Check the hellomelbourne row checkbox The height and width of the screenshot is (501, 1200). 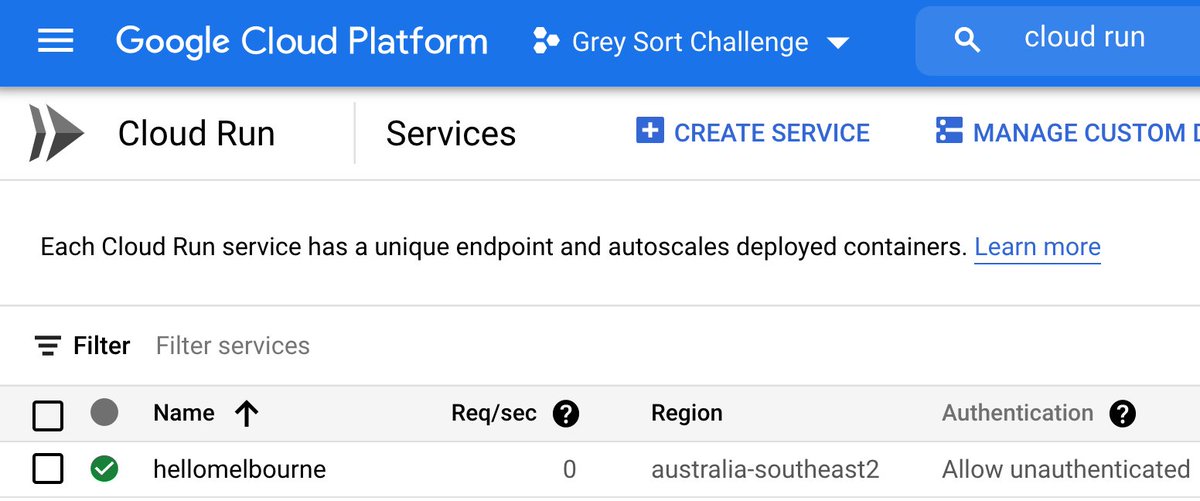click(x=48, y=469)
